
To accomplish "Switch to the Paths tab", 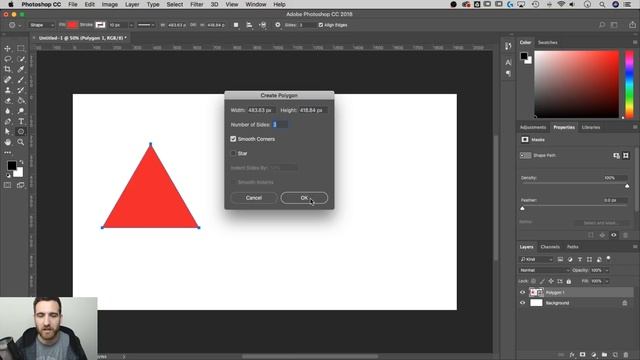I will (x=572, y=247).
